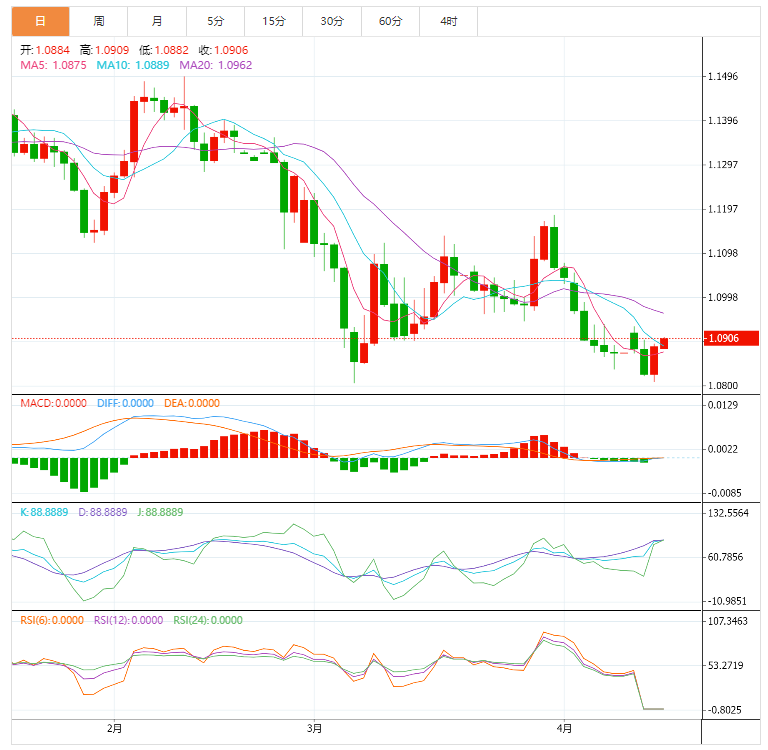Image resolution: width=768 pixels, height=750 pixels.
Task: Select the 日 daily chart tab
Action: (41, 21)
